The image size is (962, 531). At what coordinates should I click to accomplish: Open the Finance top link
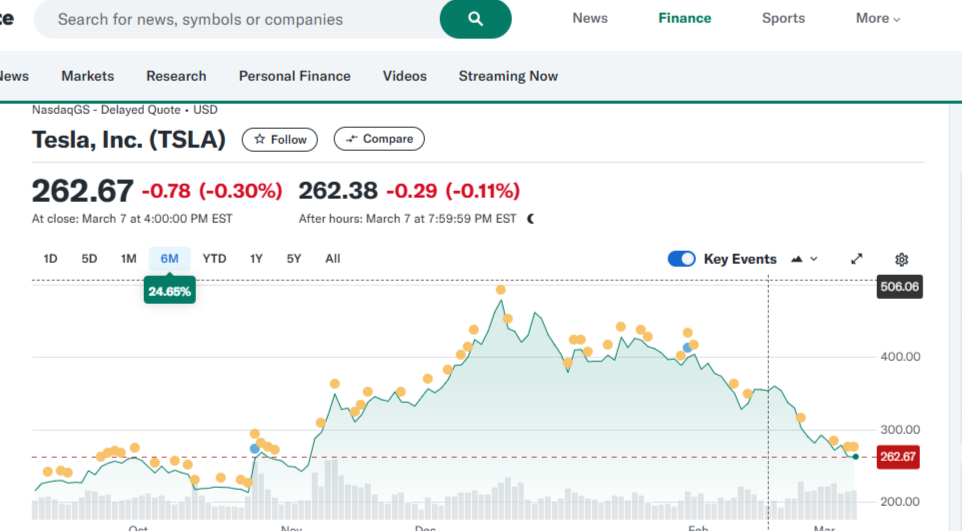(685, 18)
